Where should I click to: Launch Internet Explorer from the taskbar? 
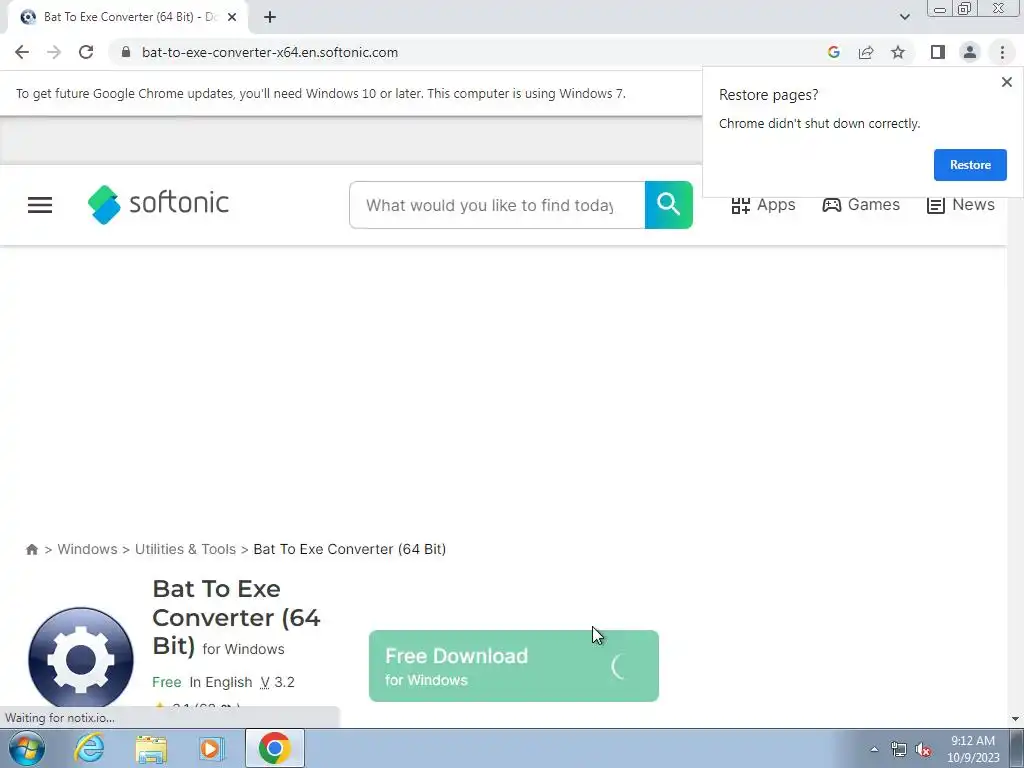(x=89, y=748)
